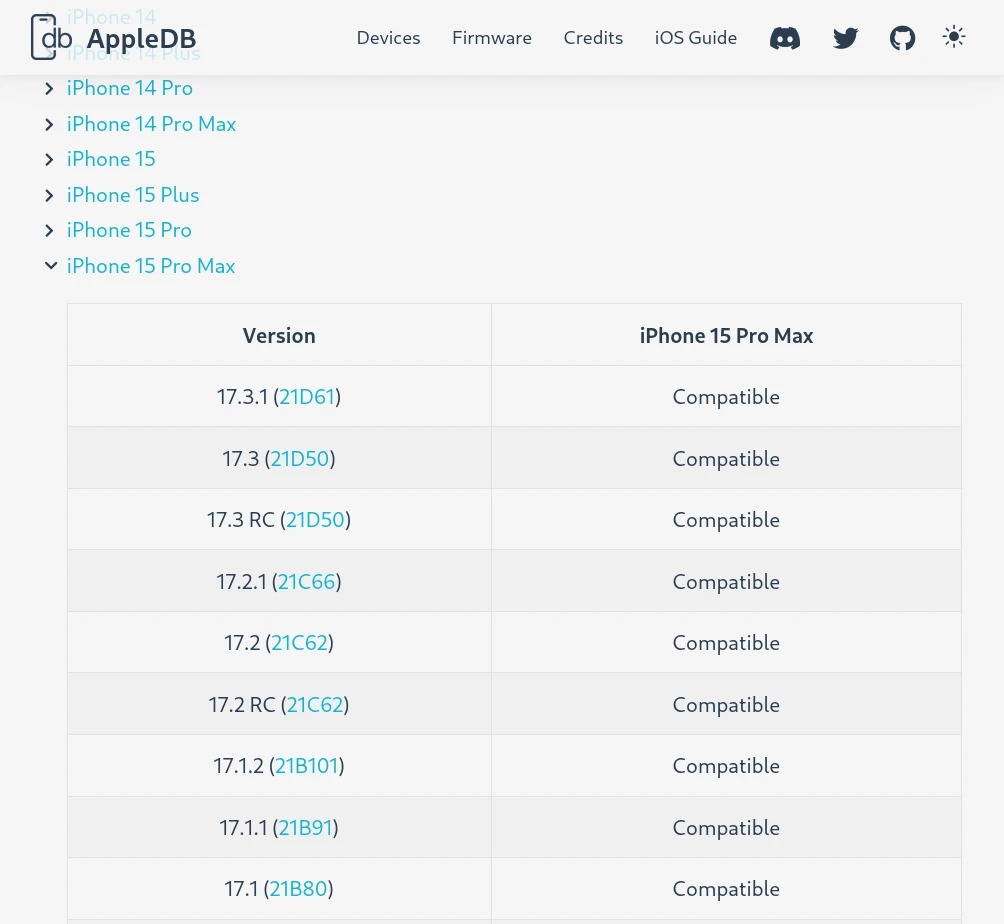The image size is (1004, 924).
Task: Click Compatible cell in 17.3 row
Action: click(726, 459)
